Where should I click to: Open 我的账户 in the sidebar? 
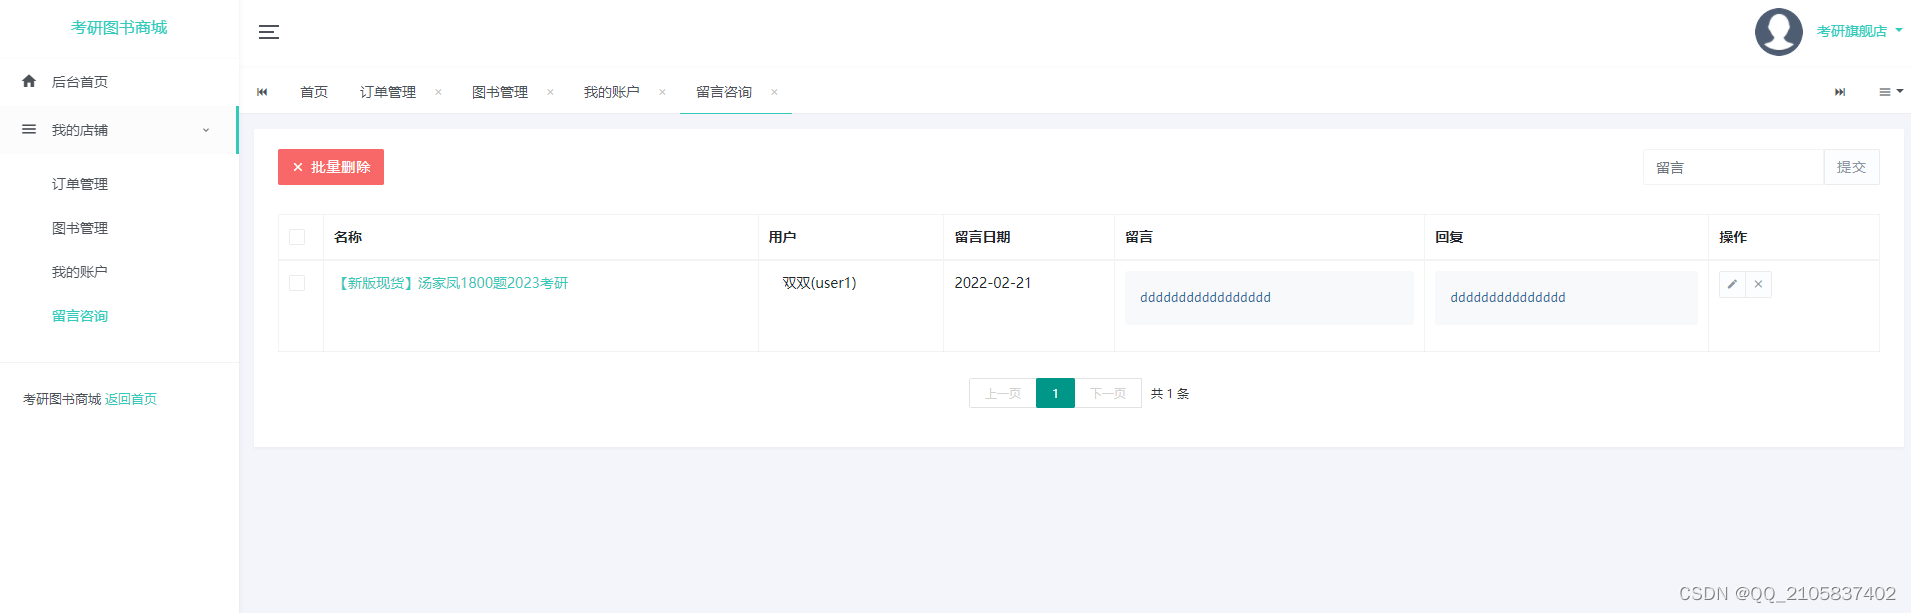(80, 272)
